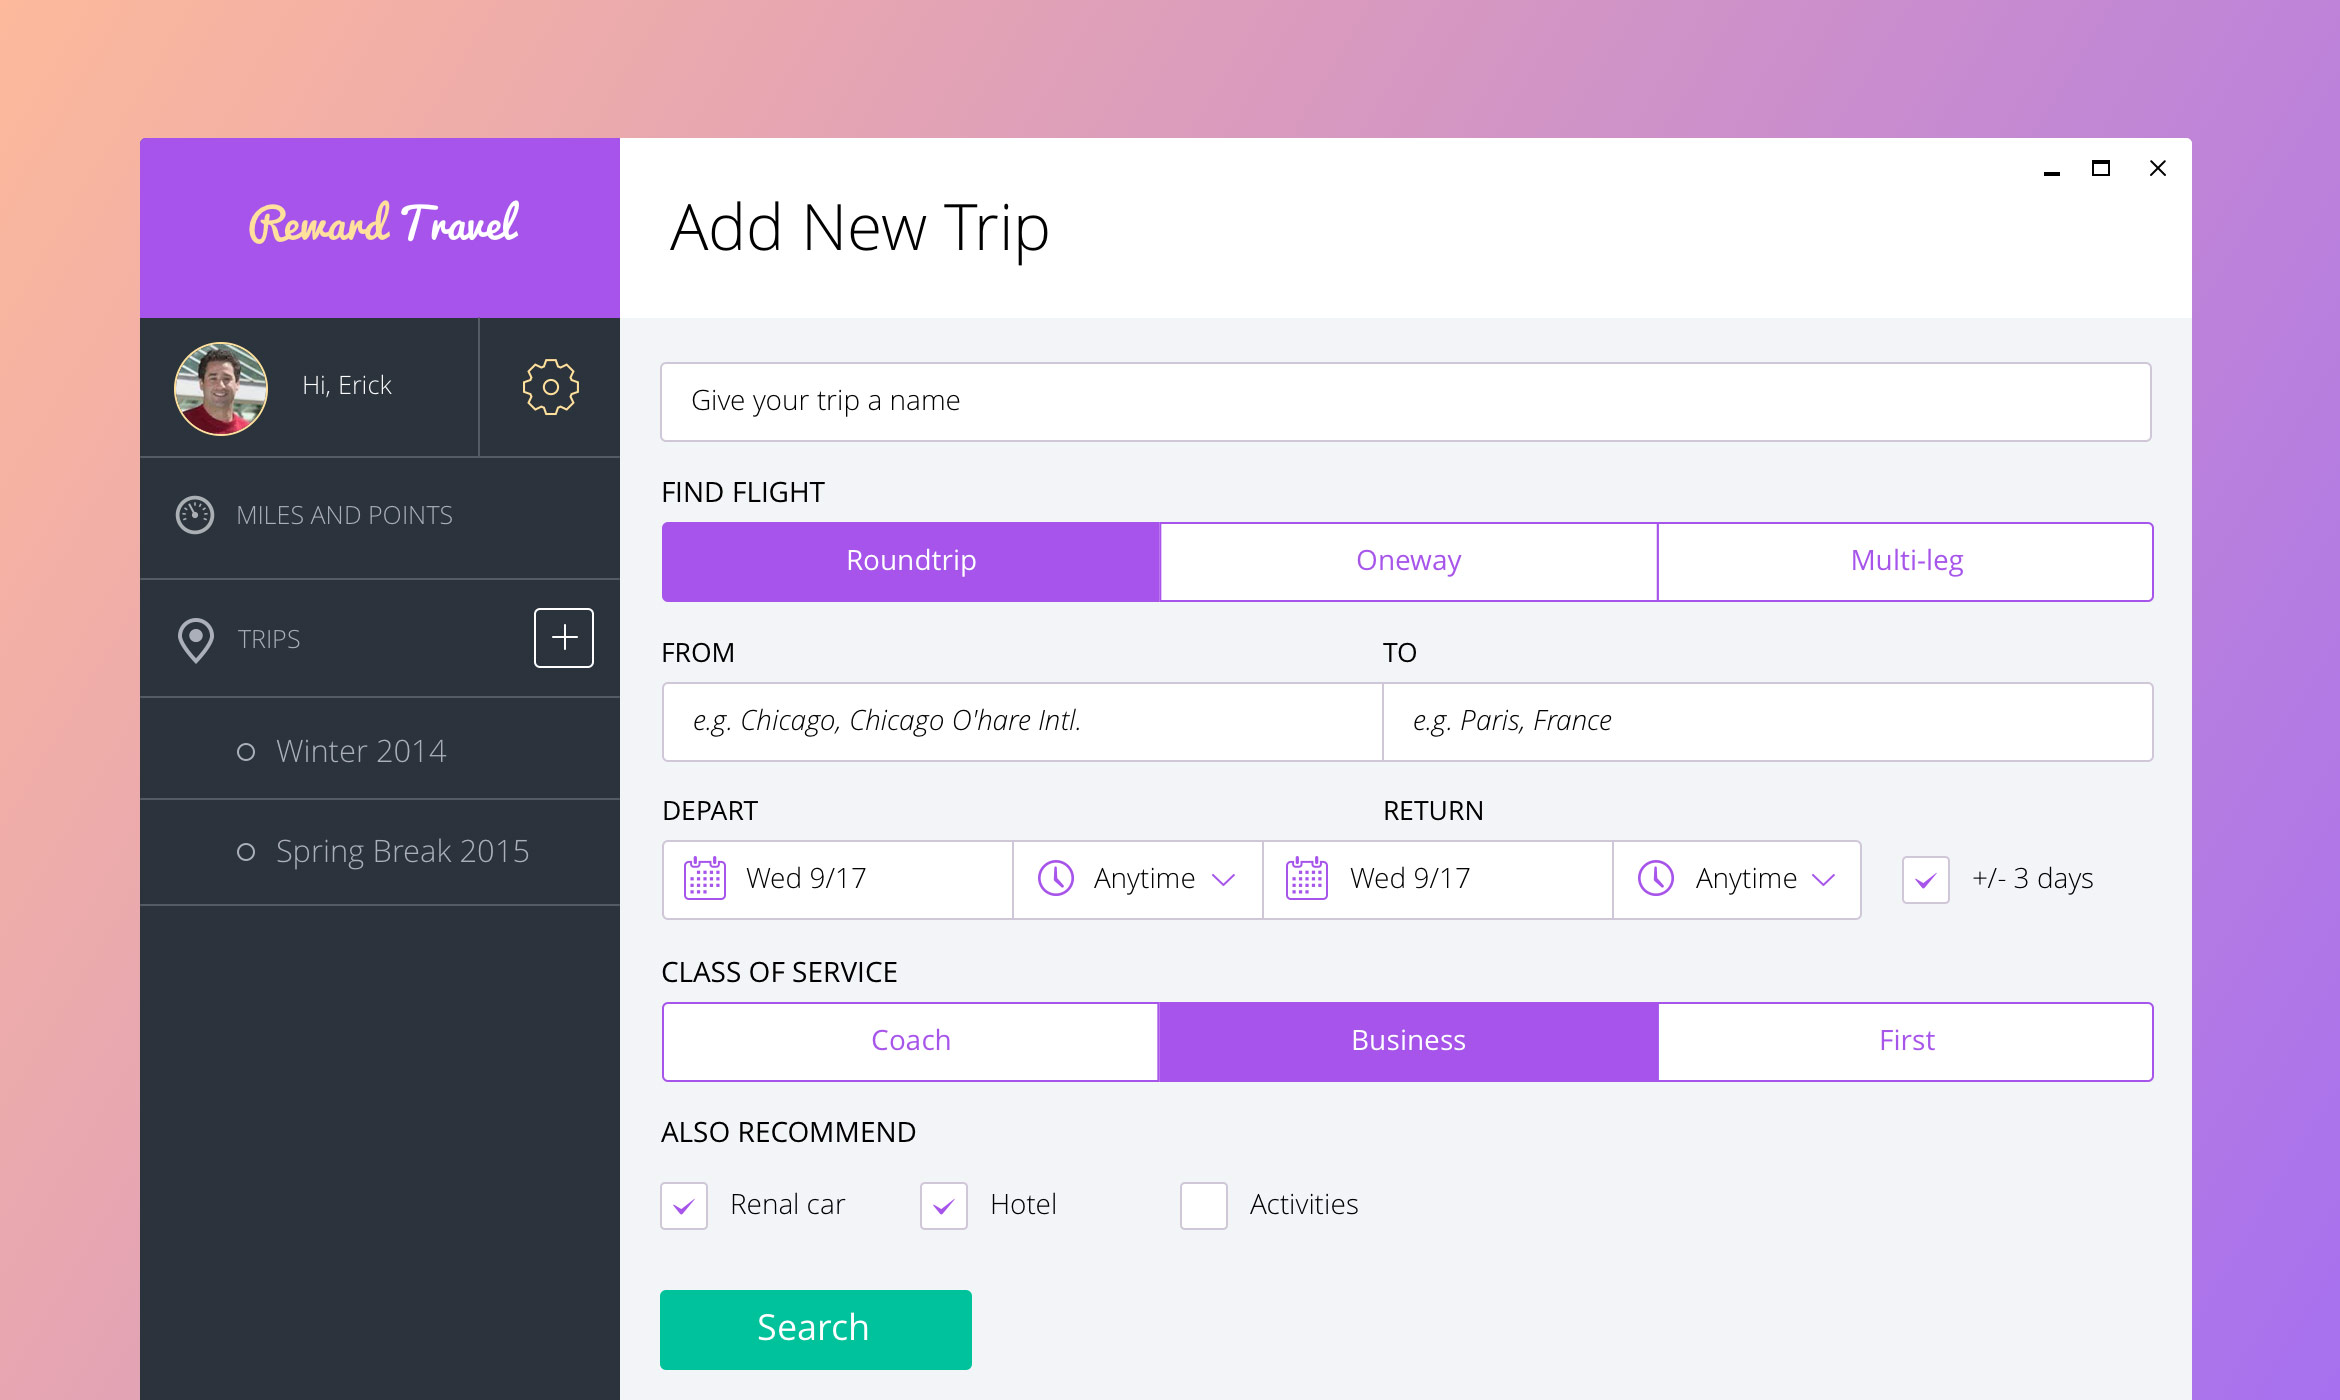Screen dimensions: 2340x1400
Task: Open settings via the gear icon
Action: [x=550, y=387]
